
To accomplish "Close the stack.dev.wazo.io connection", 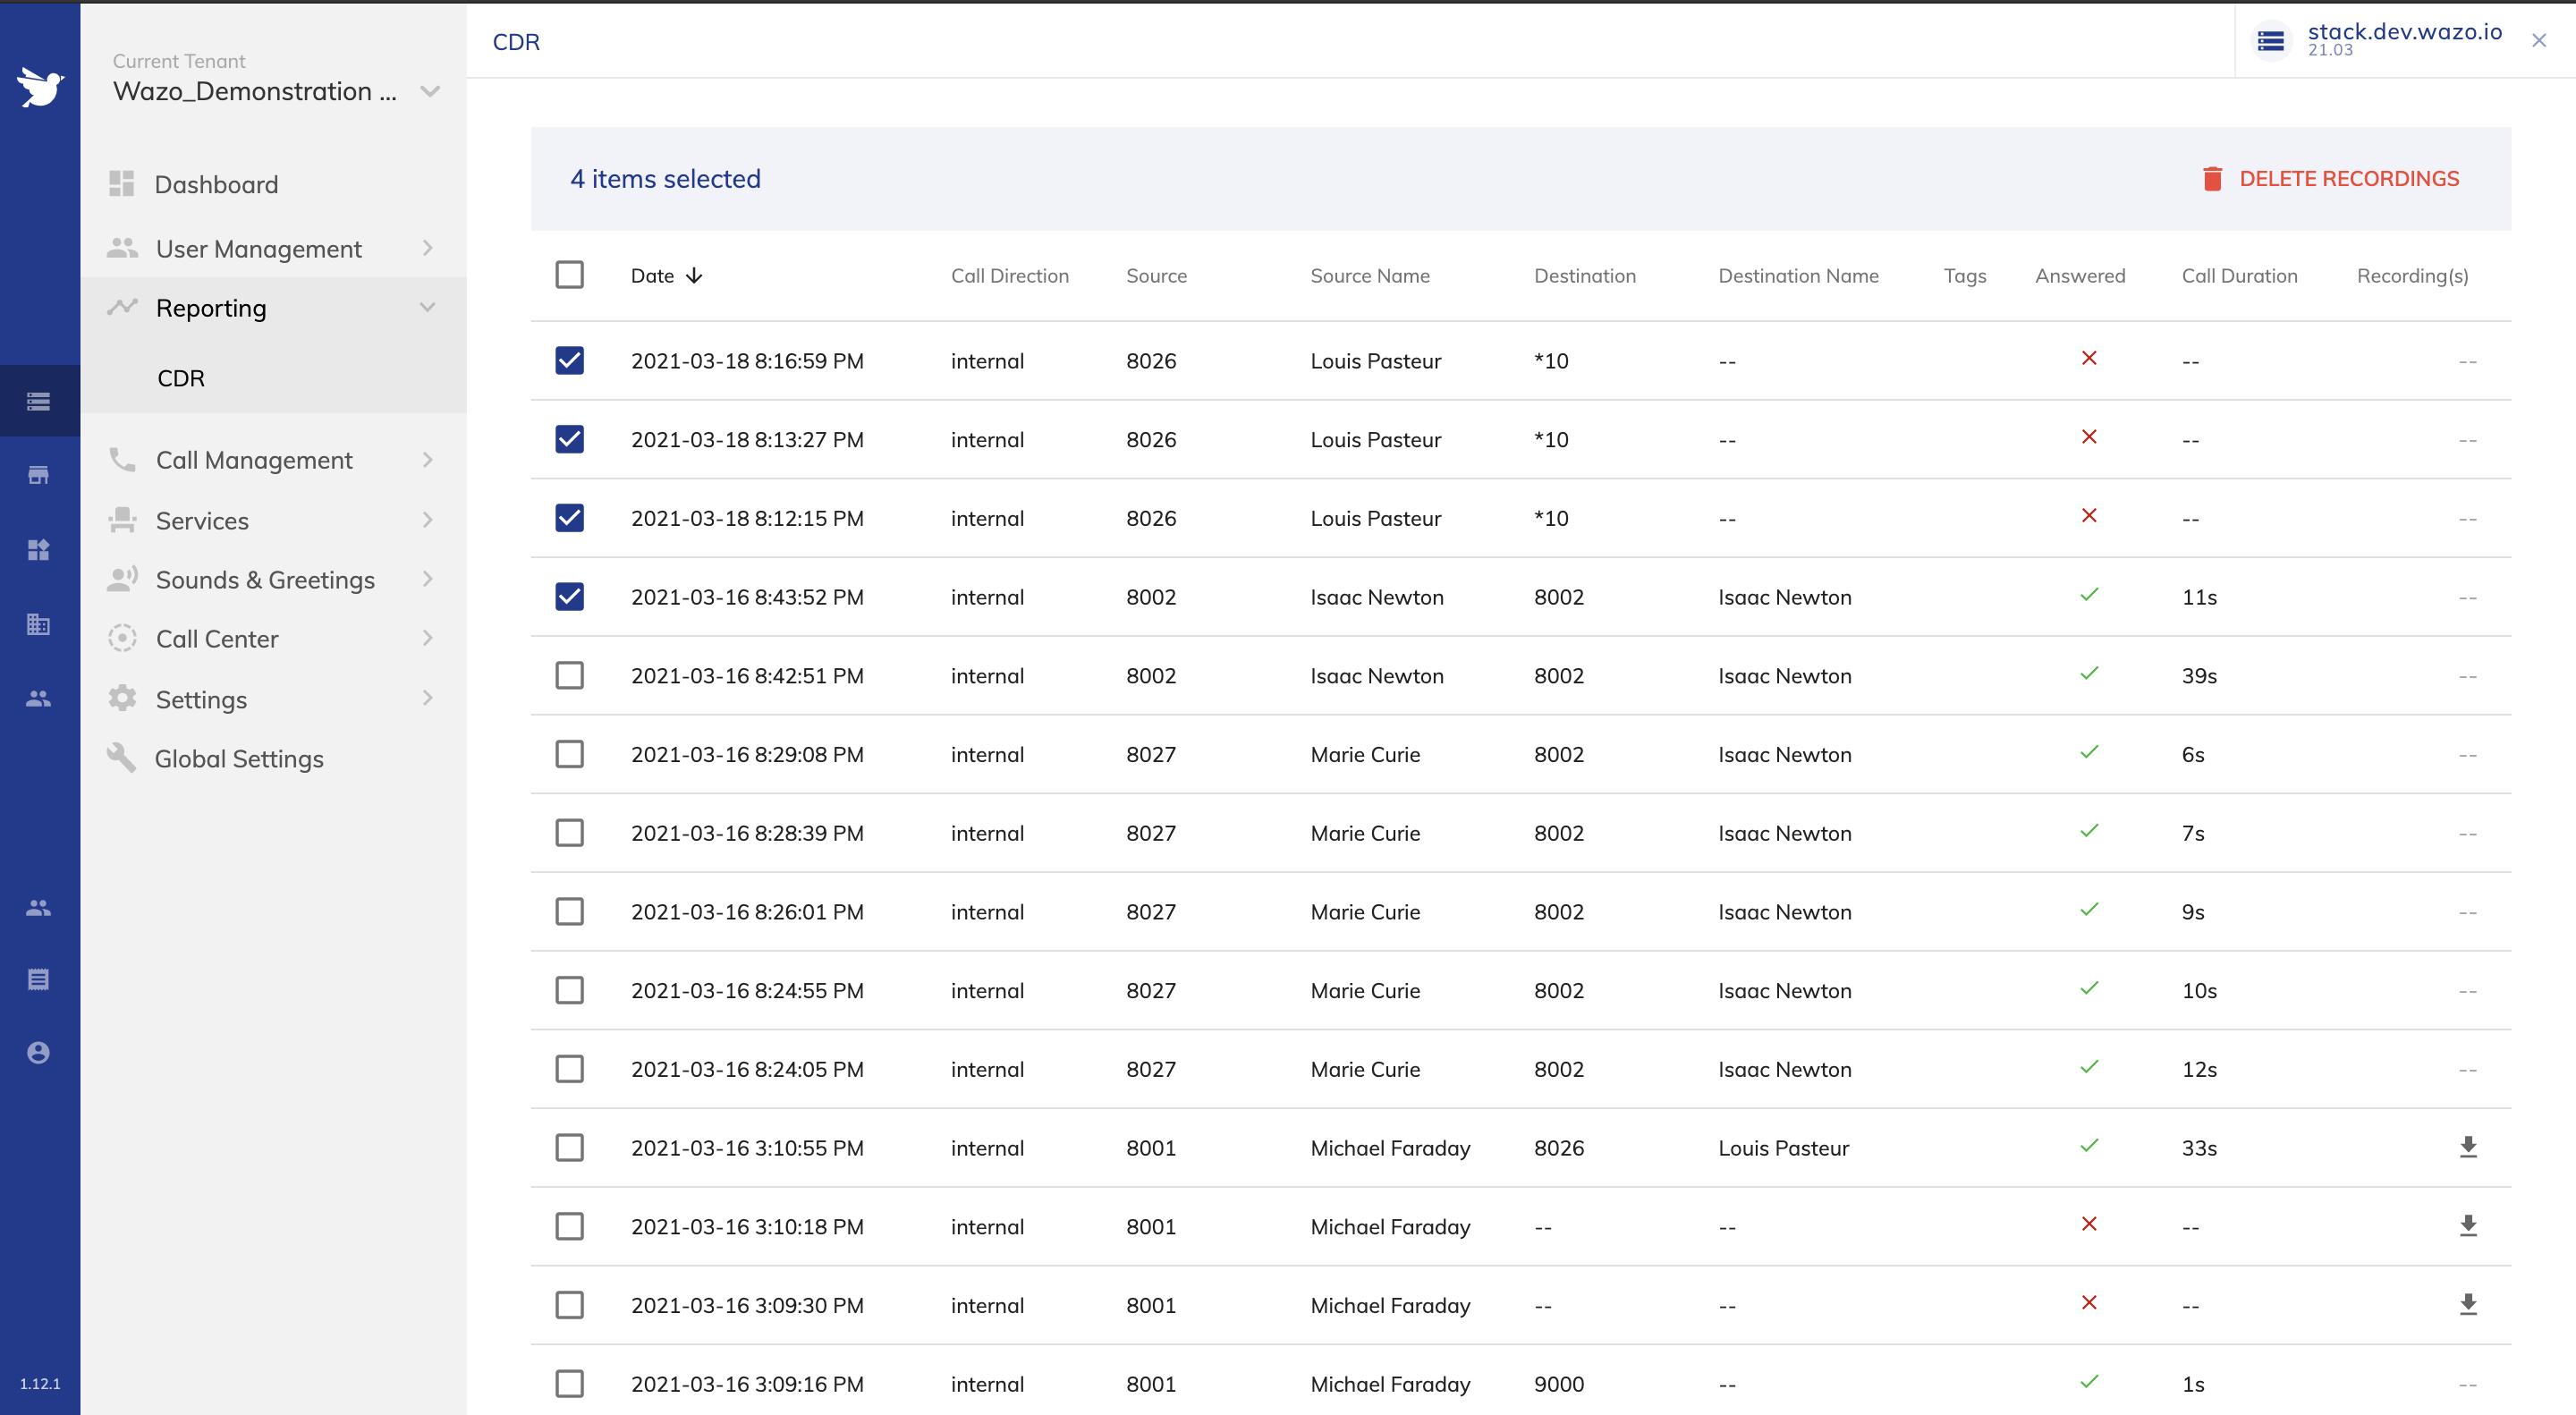I will click(2539, 41).
